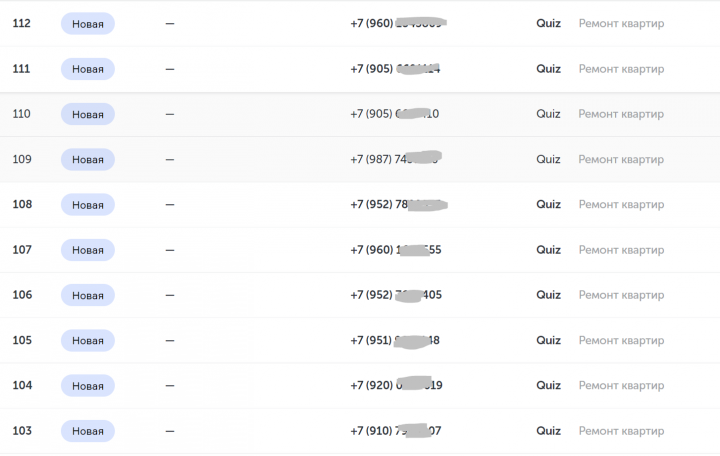Click the Quiz source in row 108

548,204
